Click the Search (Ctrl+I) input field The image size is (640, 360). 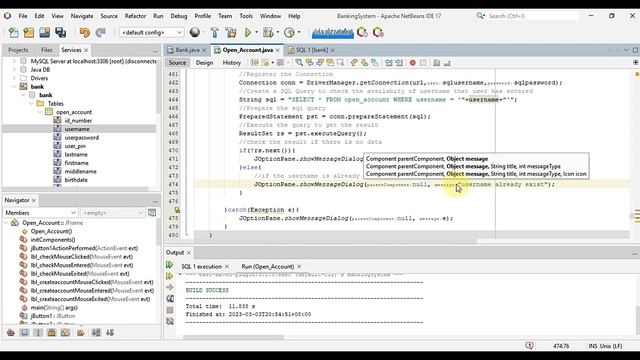tap(533, 16)
